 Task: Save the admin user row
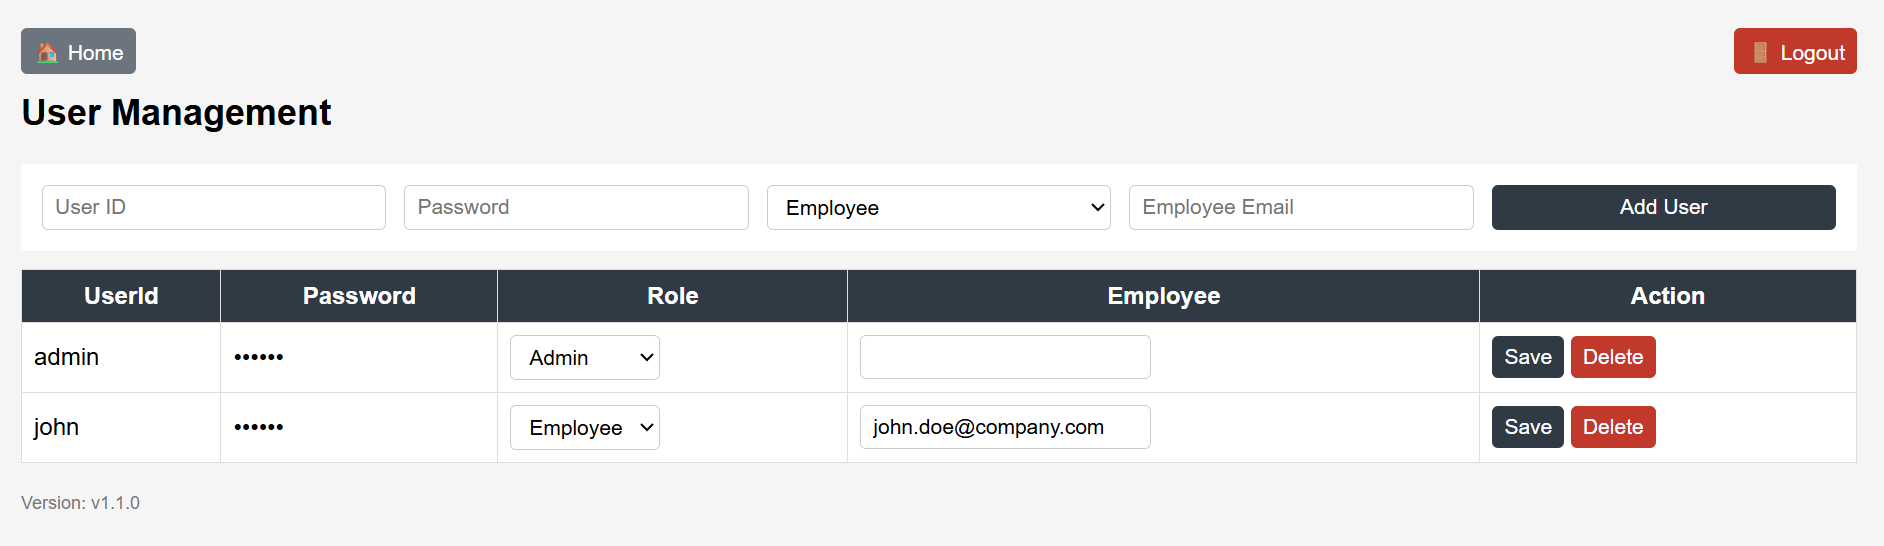point(1527,358)
